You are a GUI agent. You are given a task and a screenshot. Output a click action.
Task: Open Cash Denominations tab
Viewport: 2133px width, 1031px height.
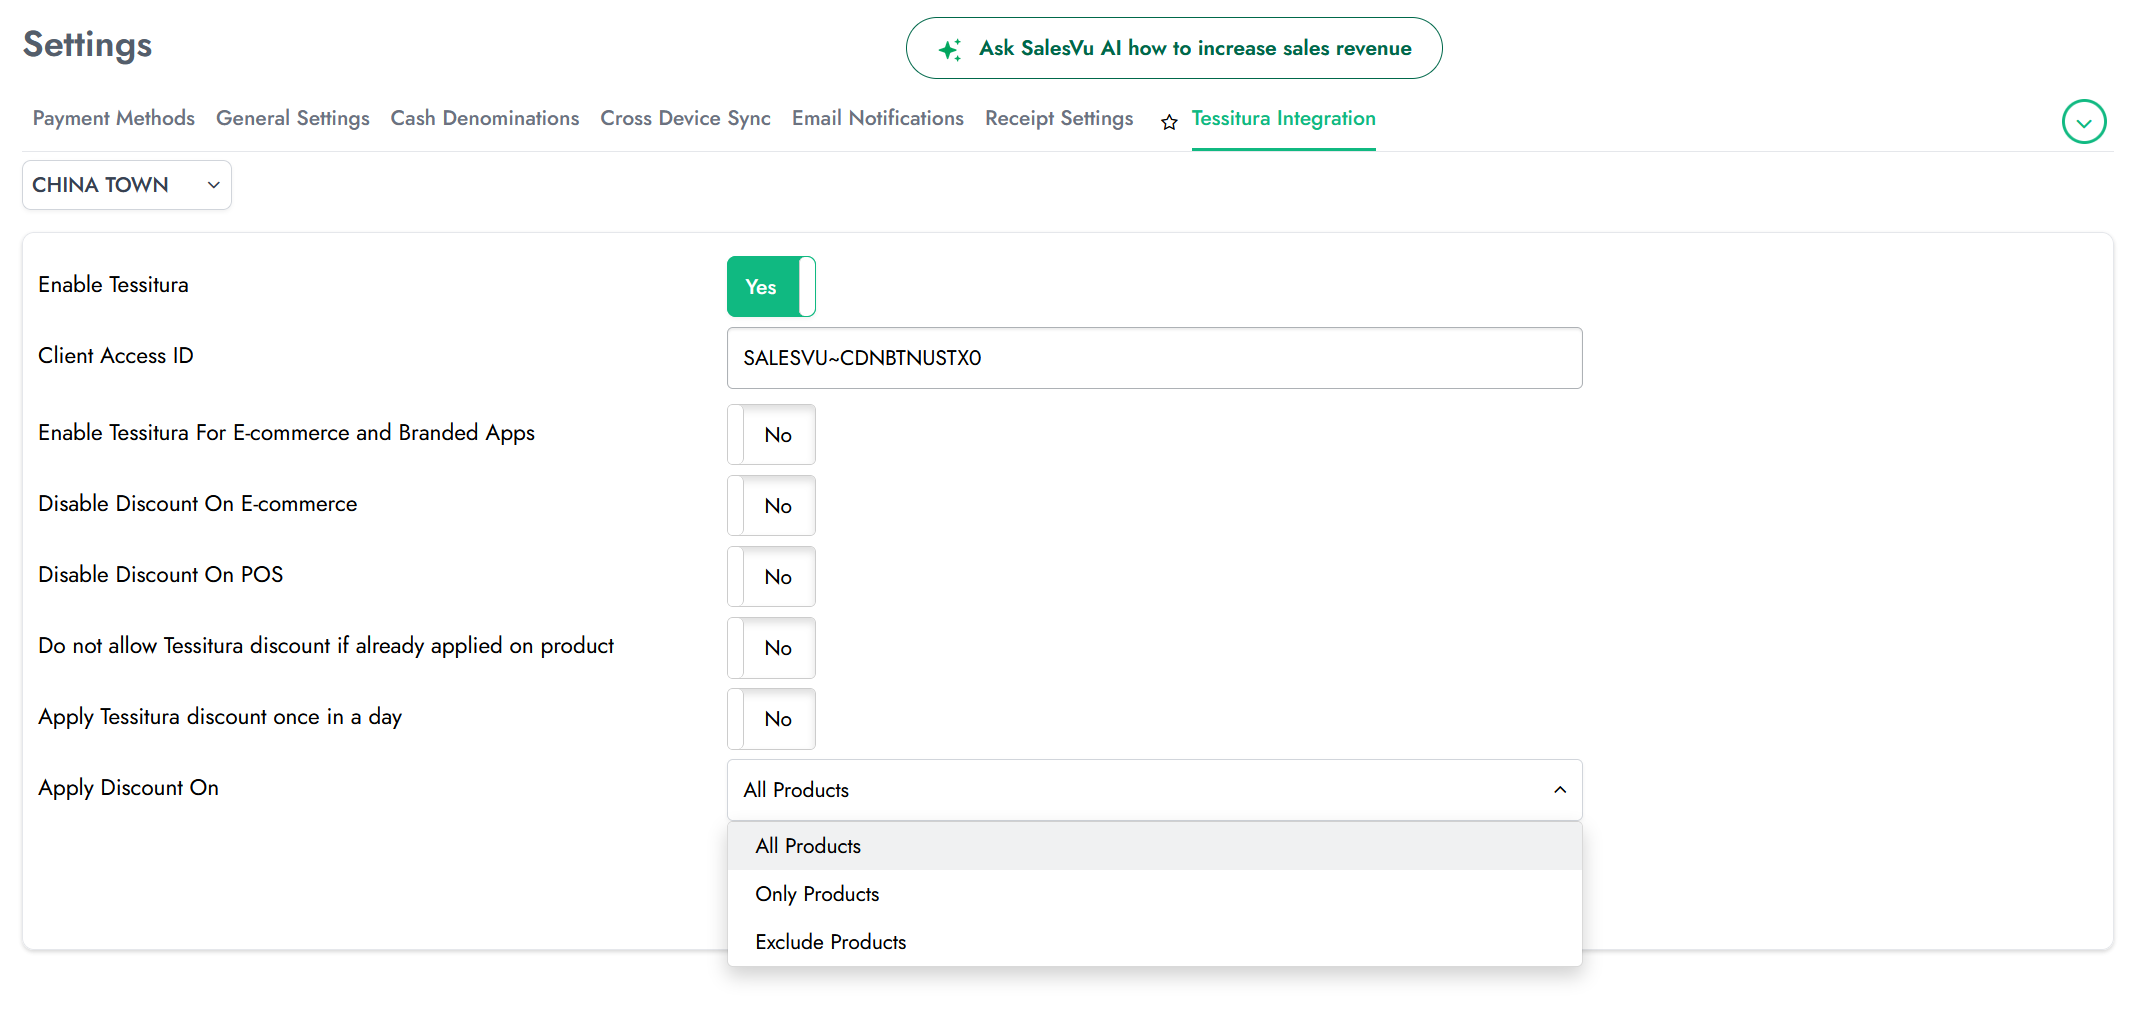(485, 118)
